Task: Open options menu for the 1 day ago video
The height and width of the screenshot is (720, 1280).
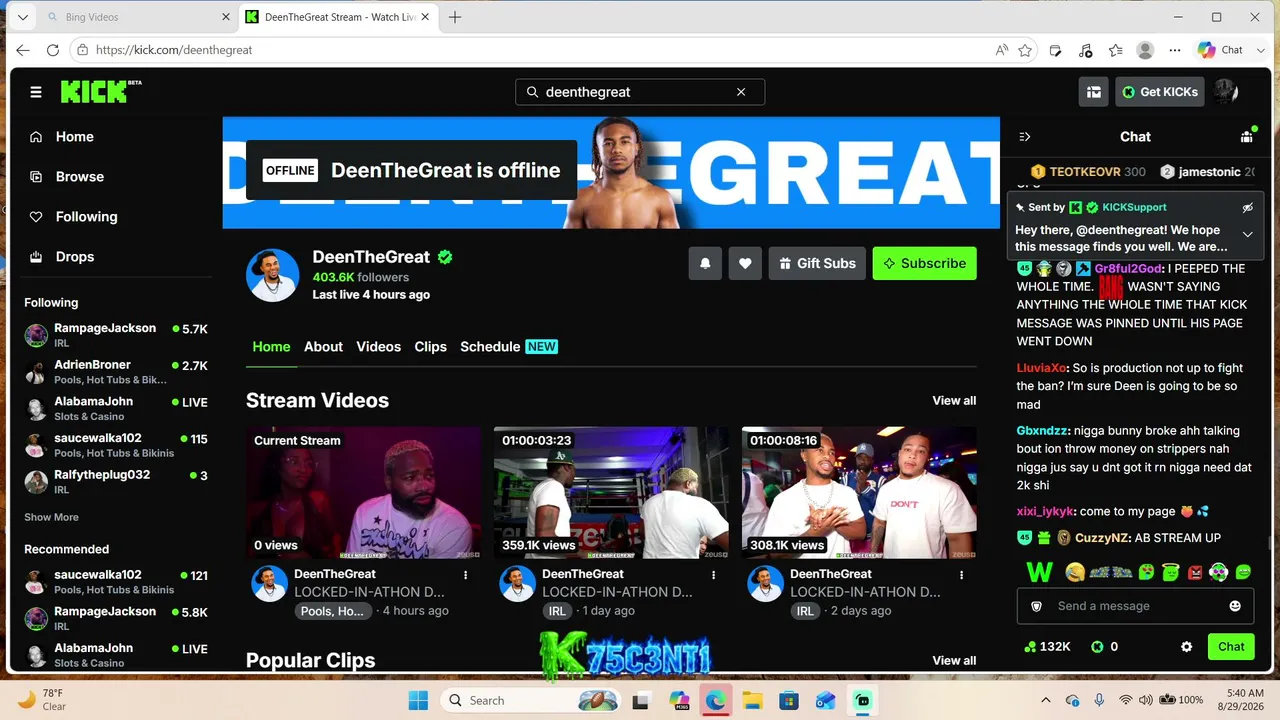Action: (714, 575)
